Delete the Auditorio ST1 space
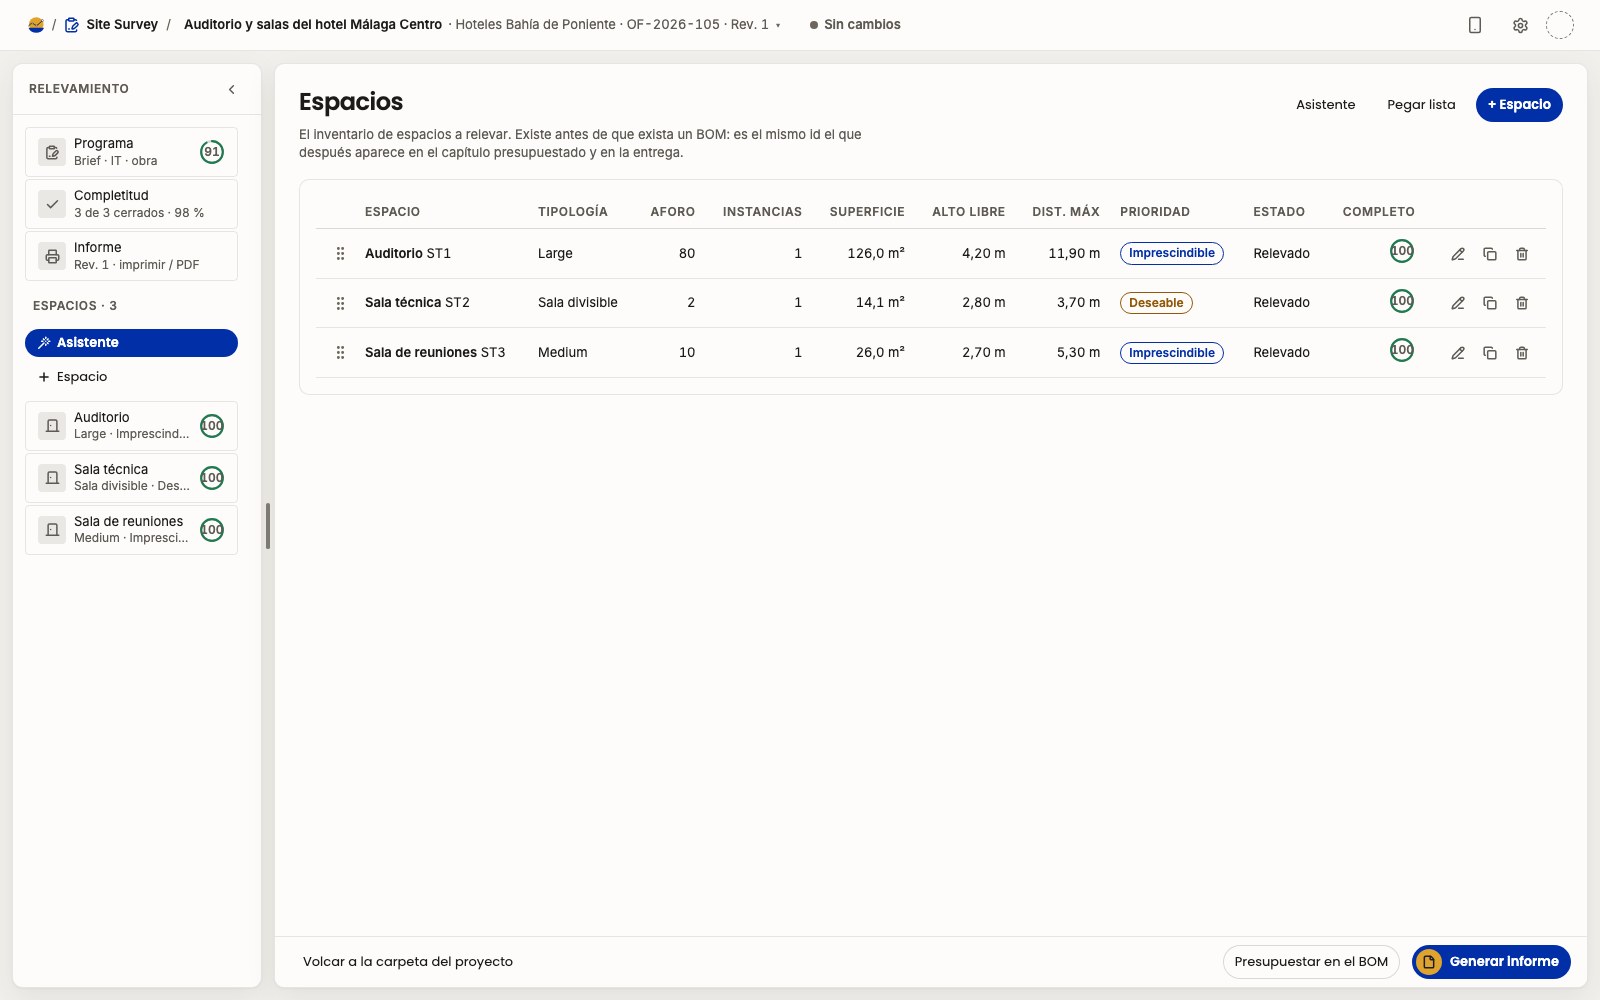1600x1000 pixels. pyautogui.click(x=1522, y=254)
